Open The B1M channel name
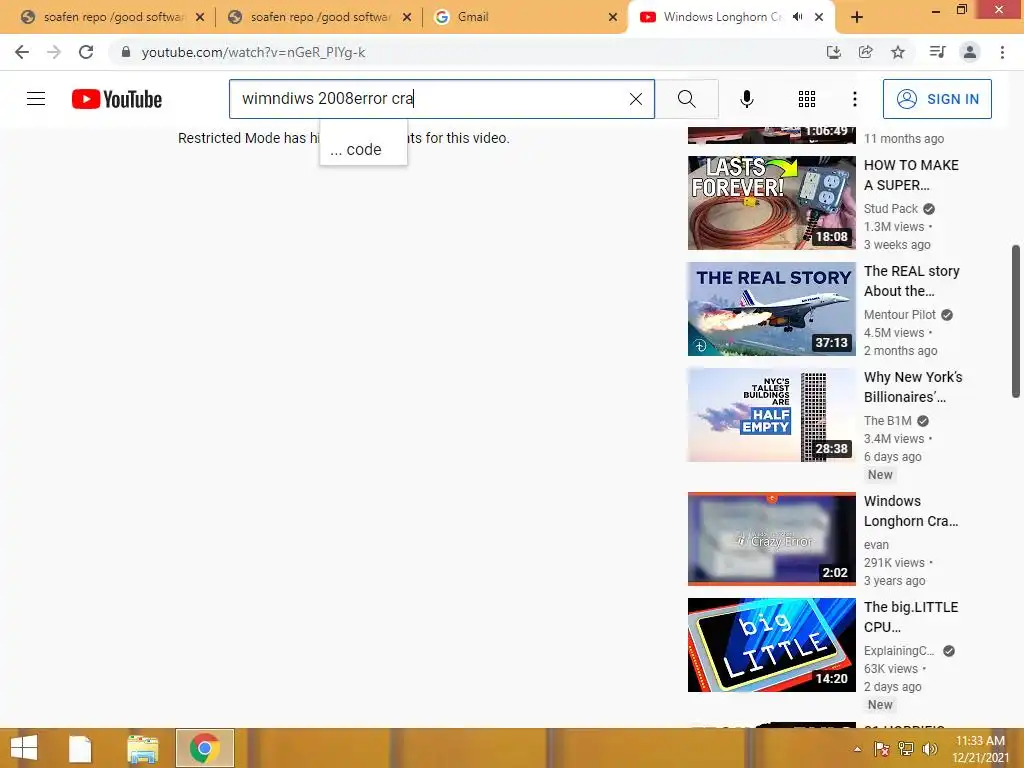This screenshot has width=1024, height=768. pyautogui.click(x=888, y=421)
